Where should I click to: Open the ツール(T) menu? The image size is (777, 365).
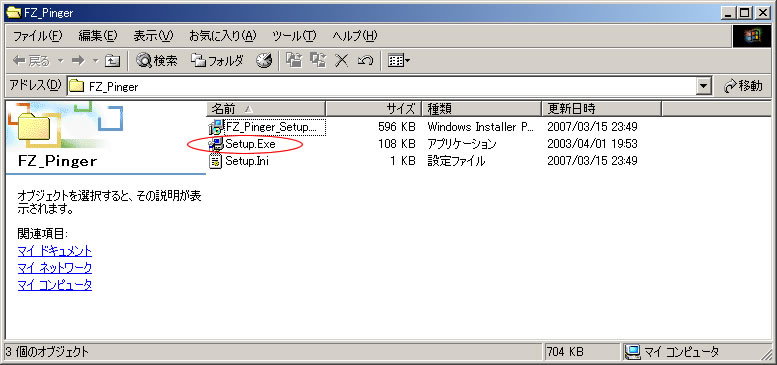point(294,36)
